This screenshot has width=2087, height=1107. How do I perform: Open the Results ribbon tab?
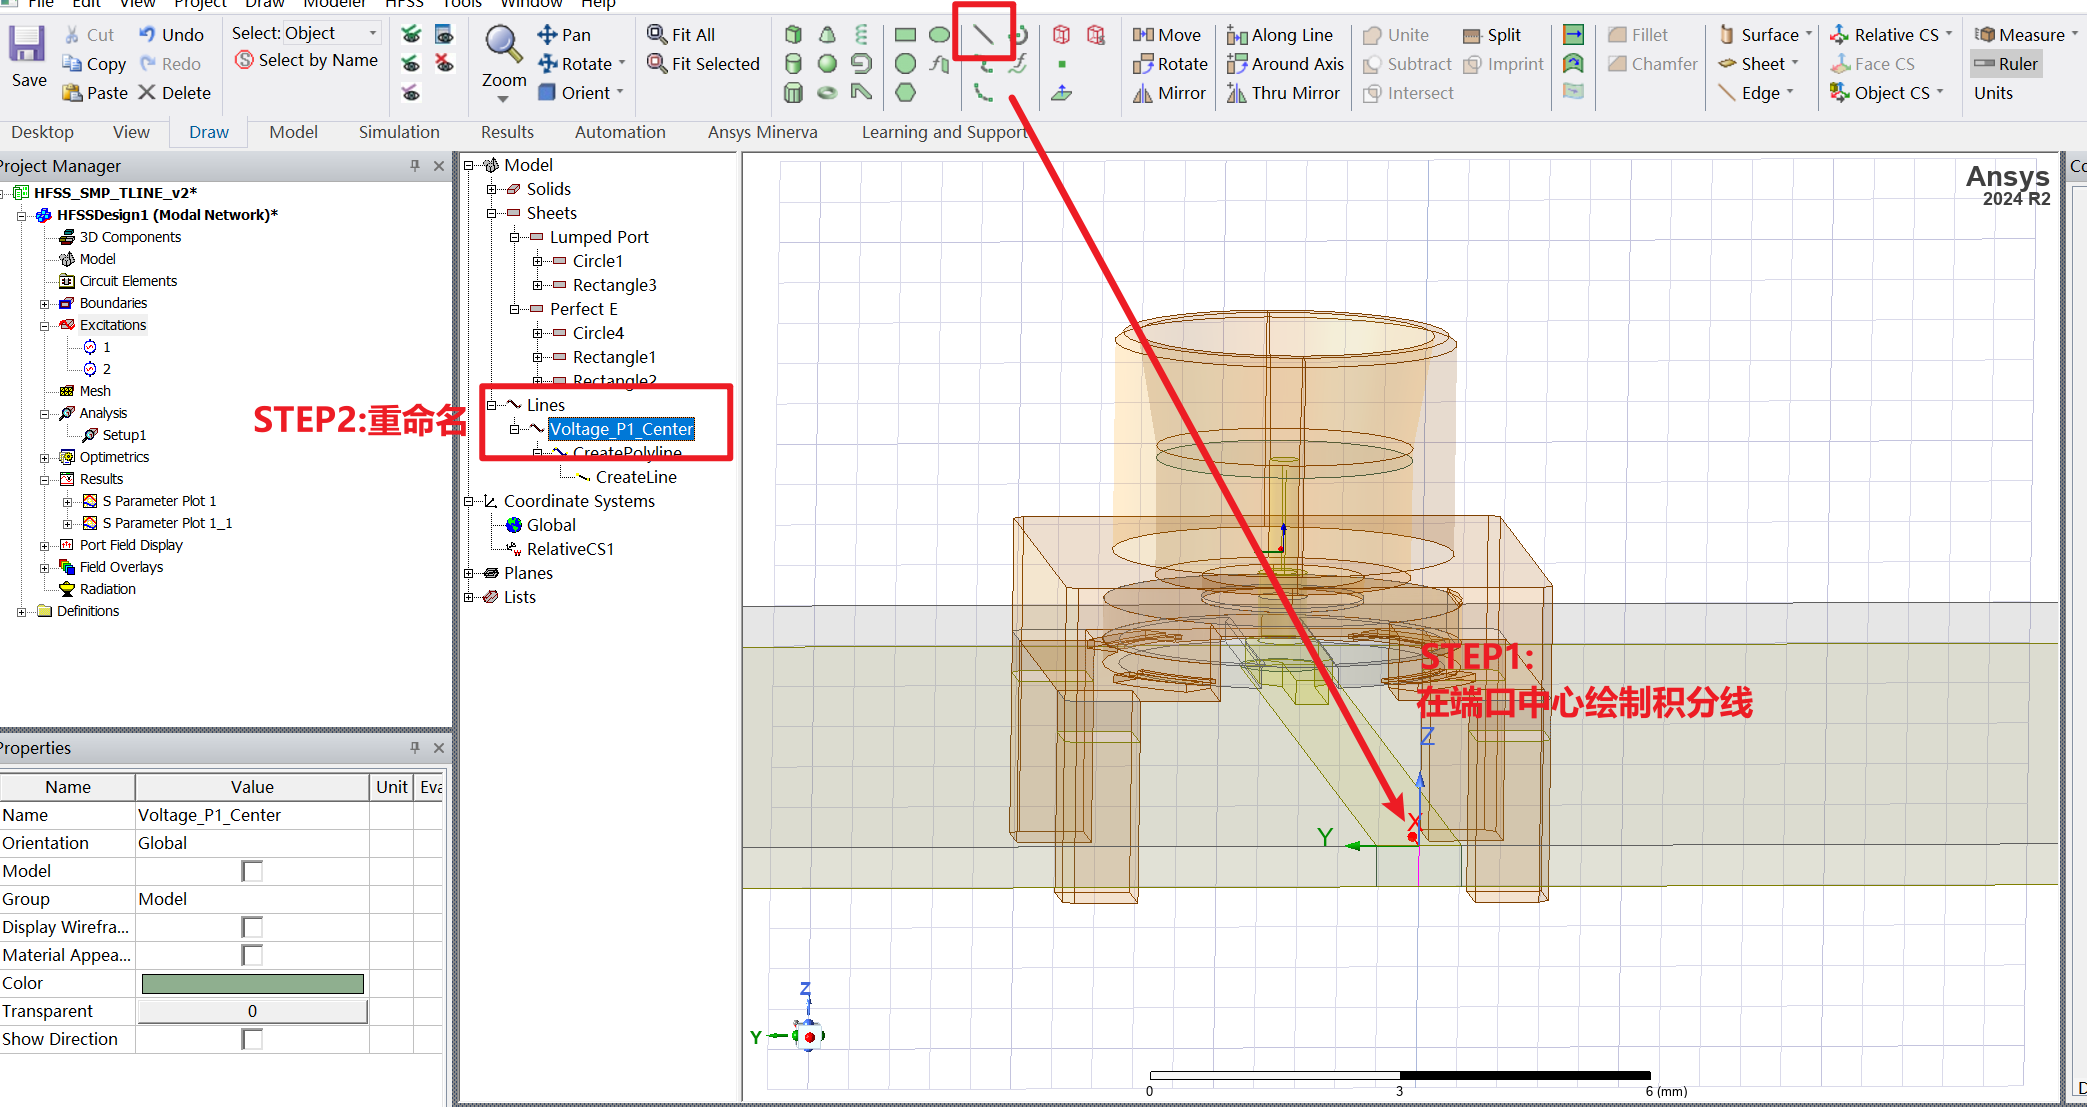point(507,132)
